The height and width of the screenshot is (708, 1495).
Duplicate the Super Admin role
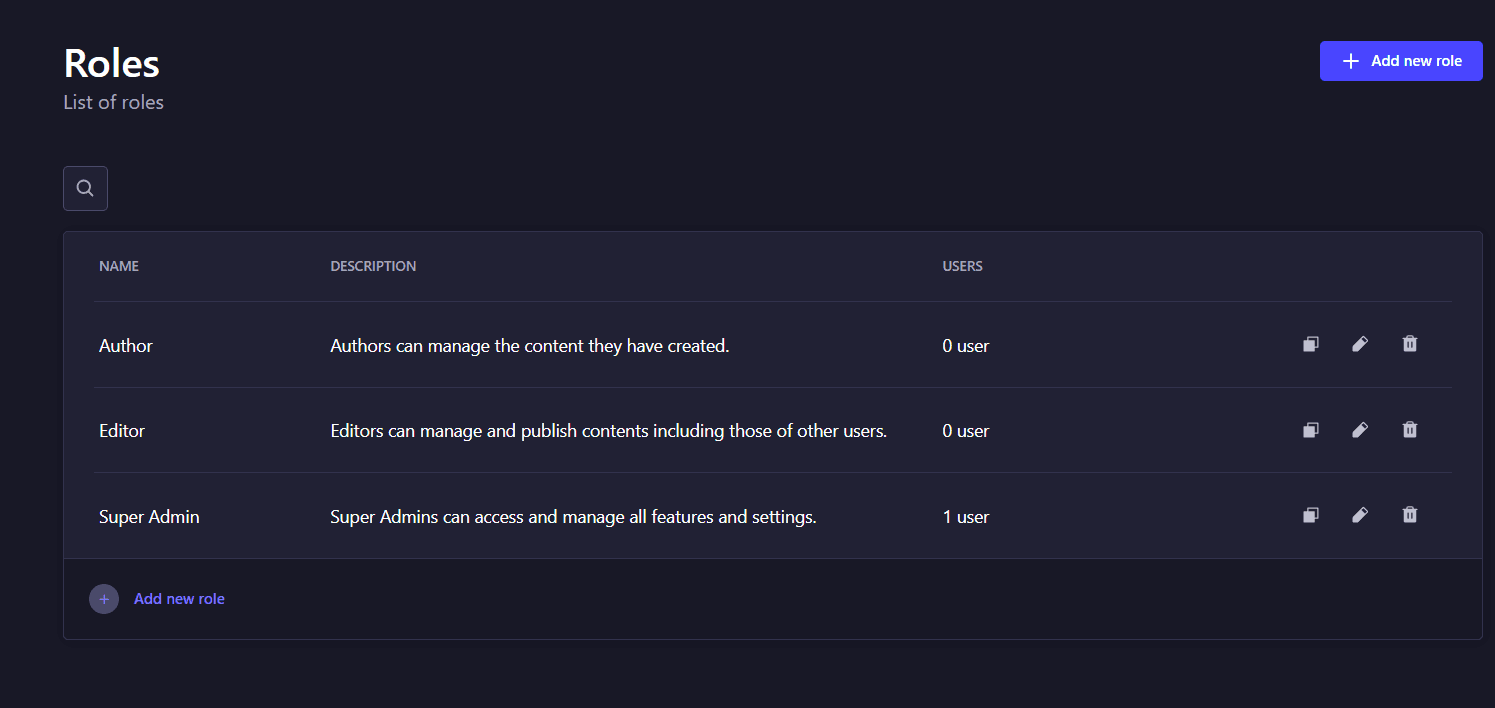click(1310, 515)
